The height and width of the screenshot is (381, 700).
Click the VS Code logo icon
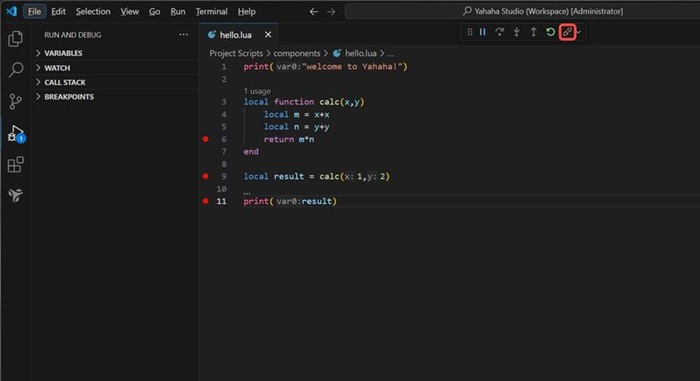[x=12, y=11]
